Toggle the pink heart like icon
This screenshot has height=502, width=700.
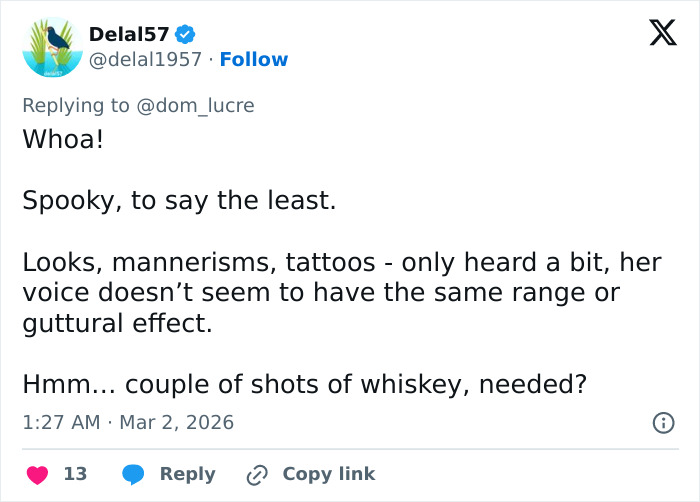click(x=37, y=474)
